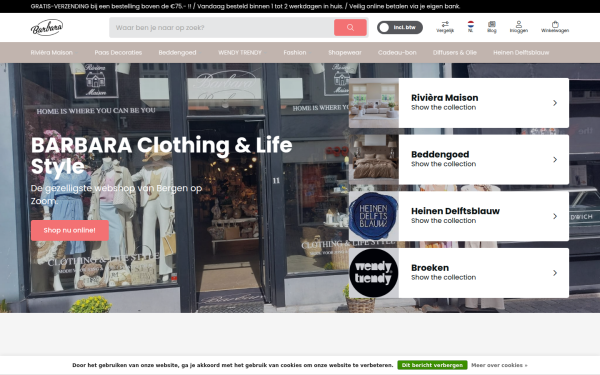Open the Beddengoed card title
The width and height of the screenshot is (600, 375).
click(x=440, y=155)
